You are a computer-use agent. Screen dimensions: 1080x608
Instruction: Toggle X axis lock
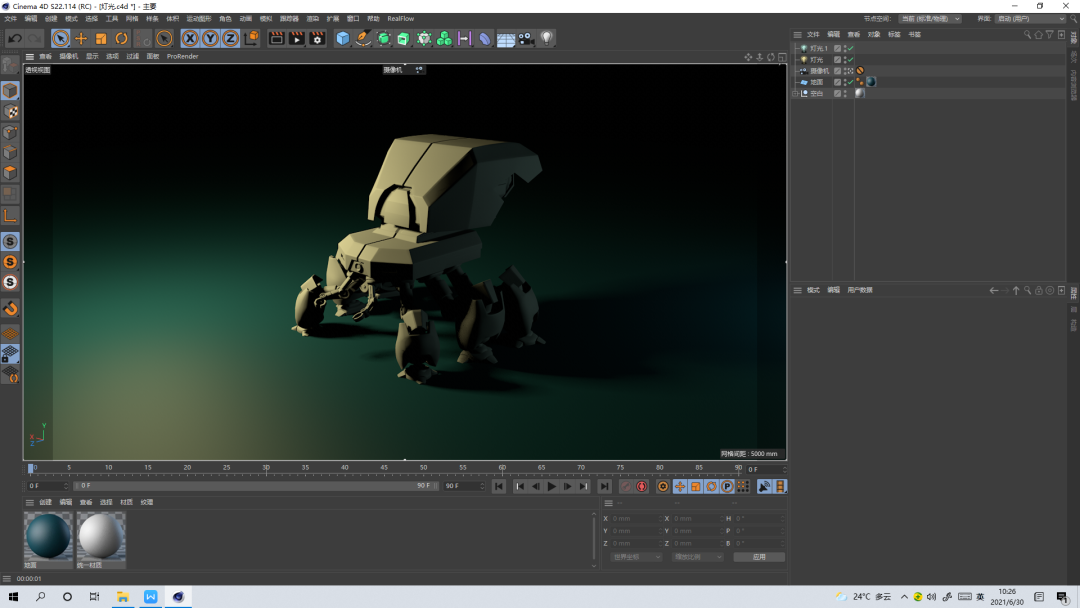pyautogui.click(x=190, y=39)
